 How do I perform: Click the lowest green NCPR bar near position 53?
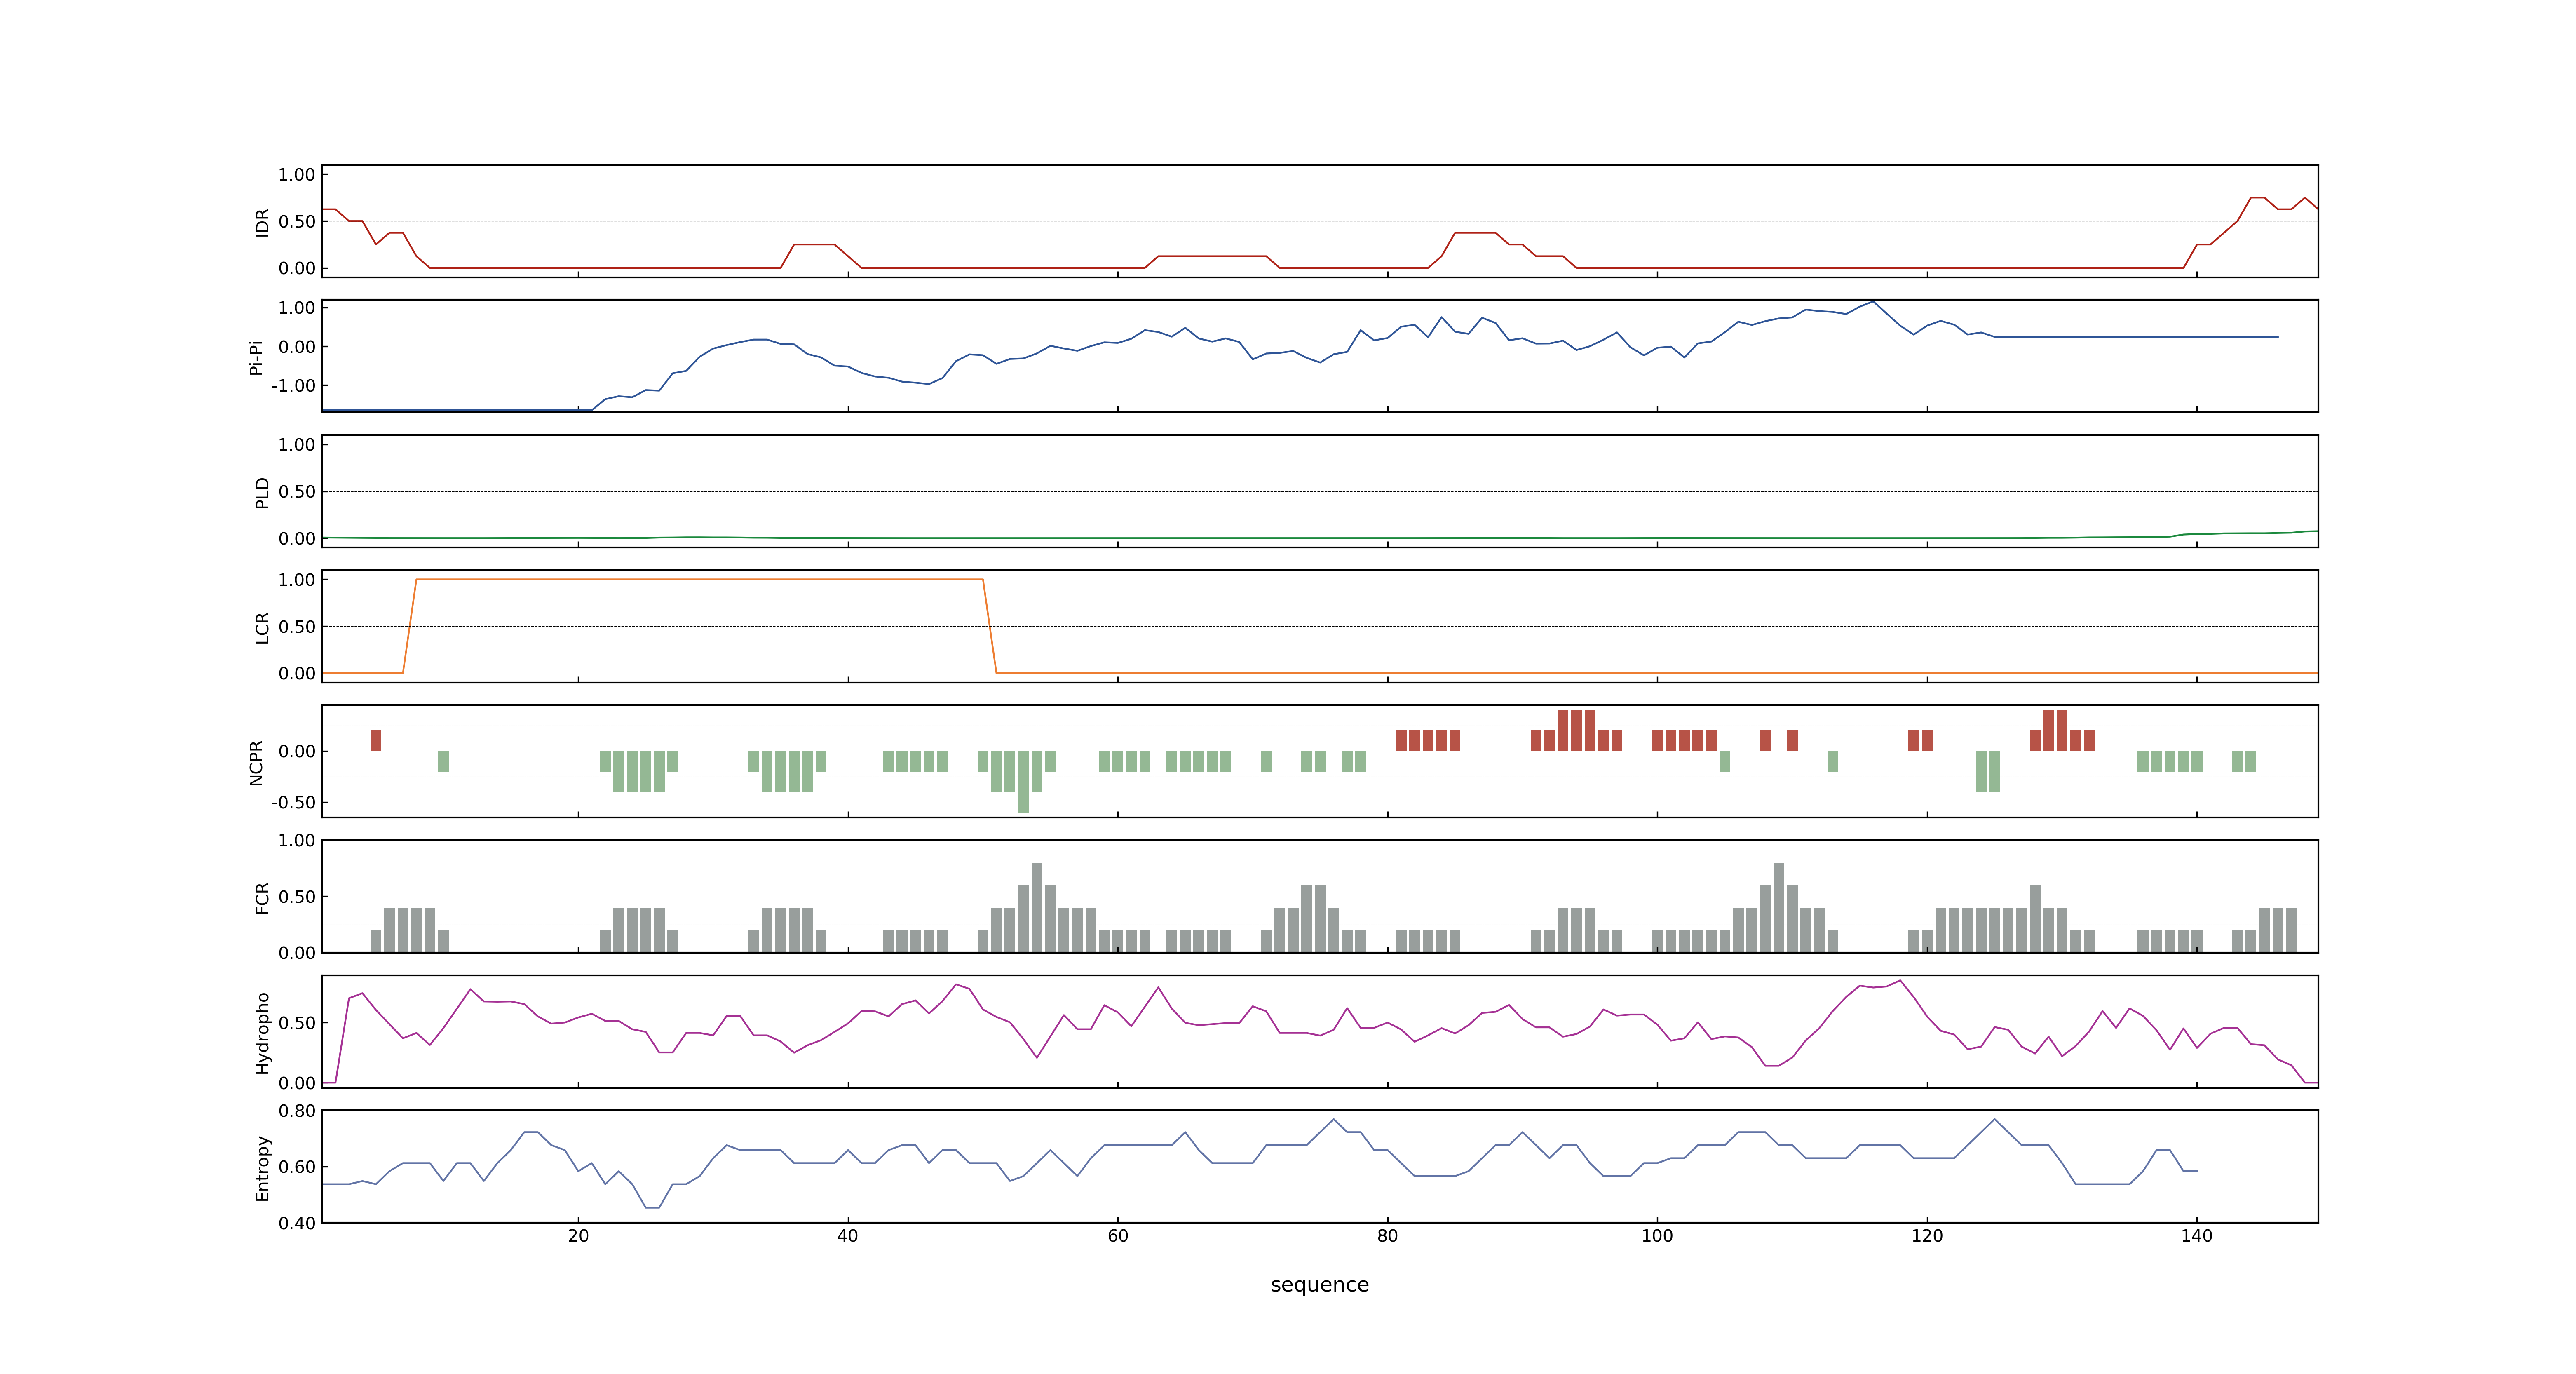tap(1023, 782)
